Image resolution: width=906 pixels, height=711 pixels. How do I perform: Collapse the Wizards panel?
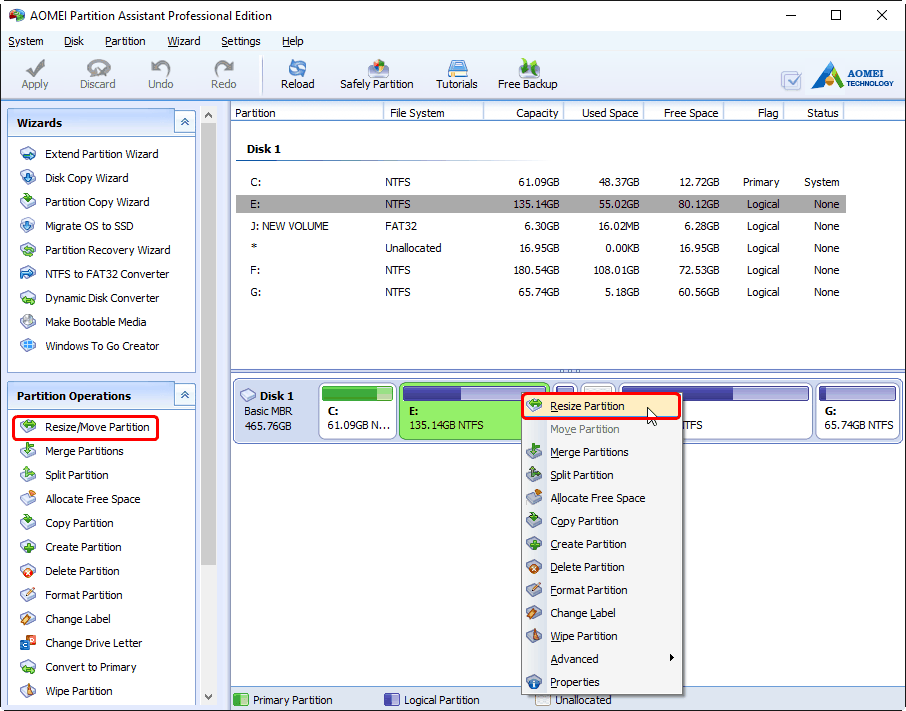pos(185,122)
